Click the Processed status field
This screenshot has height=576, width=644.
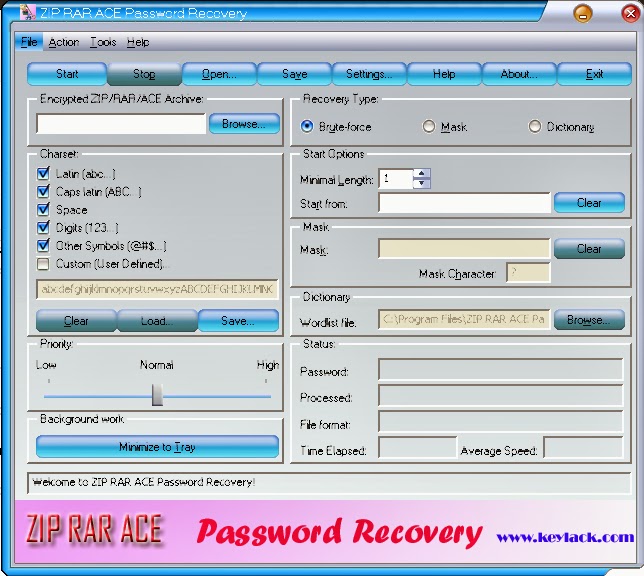click(x=501, y=396)
